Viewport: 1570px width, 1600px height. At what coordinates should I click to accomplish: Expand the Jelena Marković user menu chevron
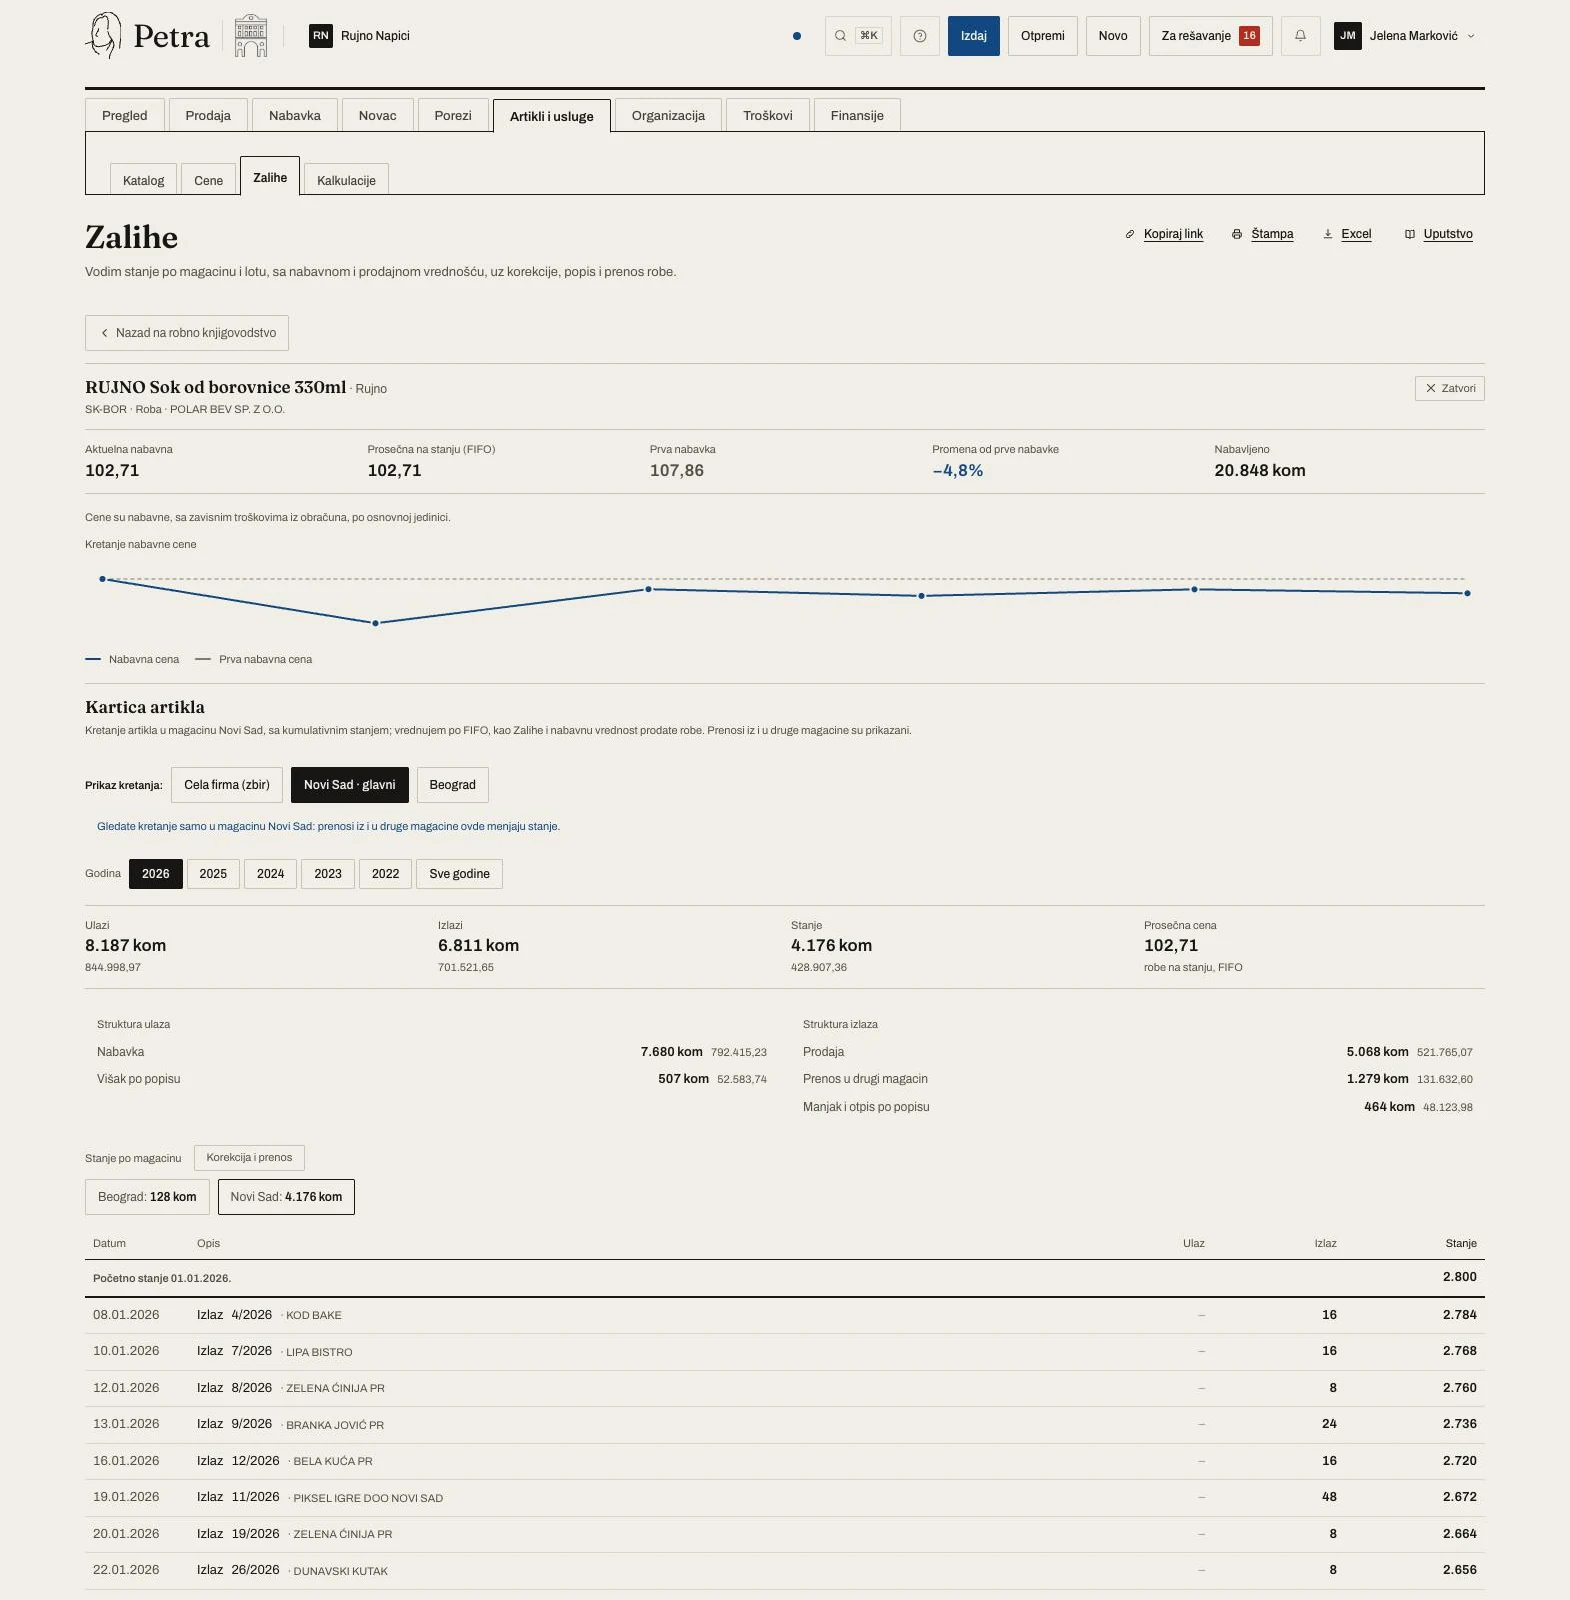(x=1471, y=36)
